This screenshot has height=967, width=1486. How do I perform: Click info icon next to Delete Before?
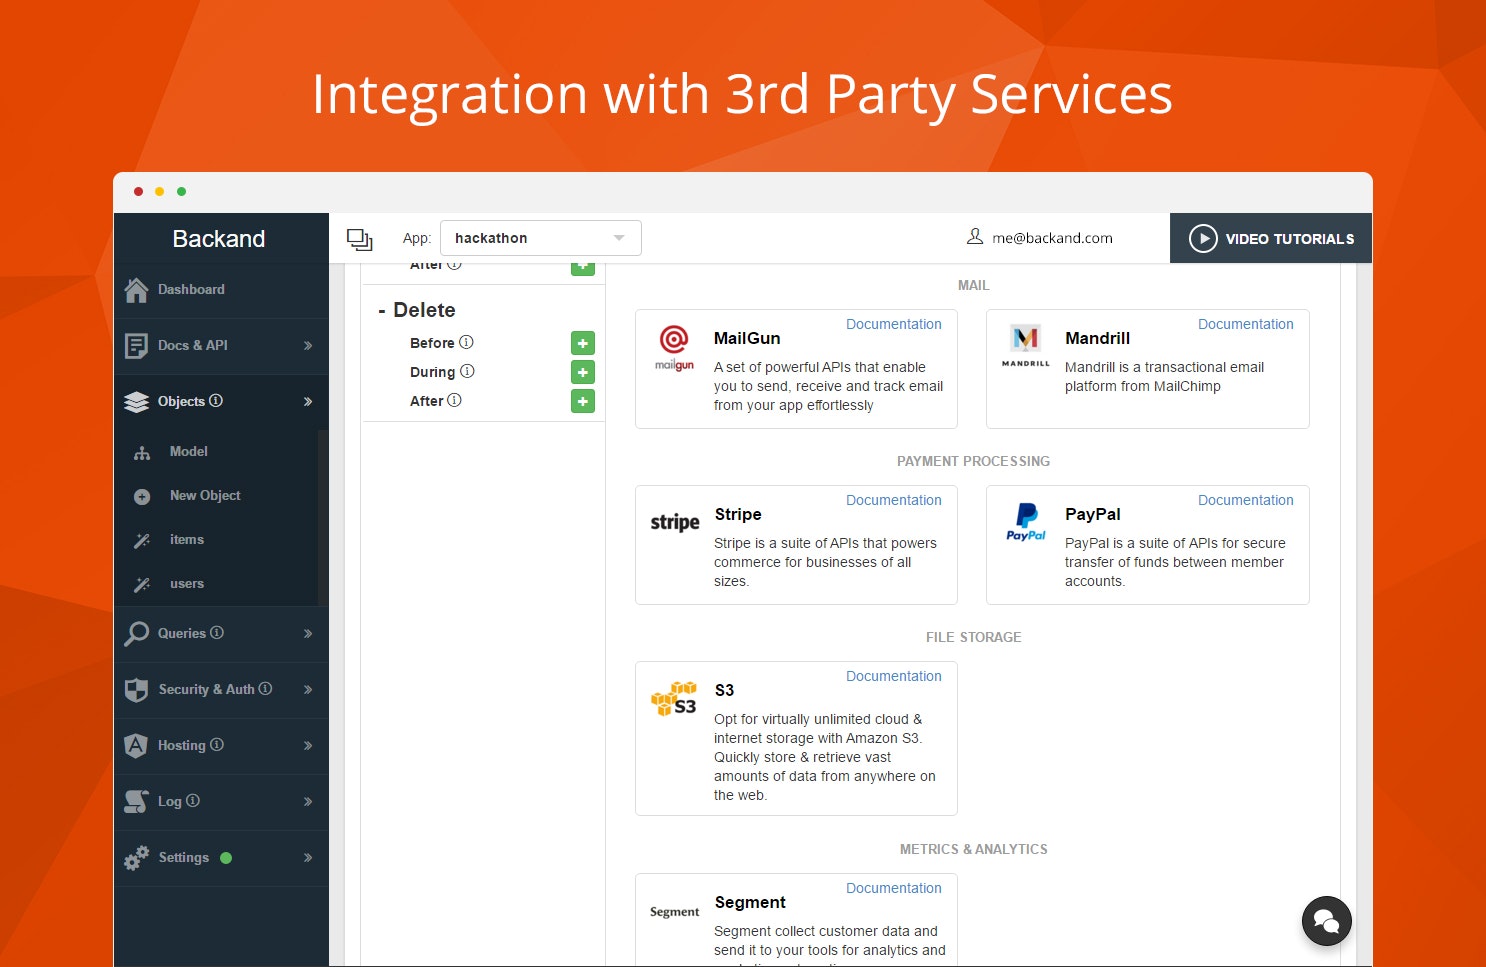tap(466, 342)
